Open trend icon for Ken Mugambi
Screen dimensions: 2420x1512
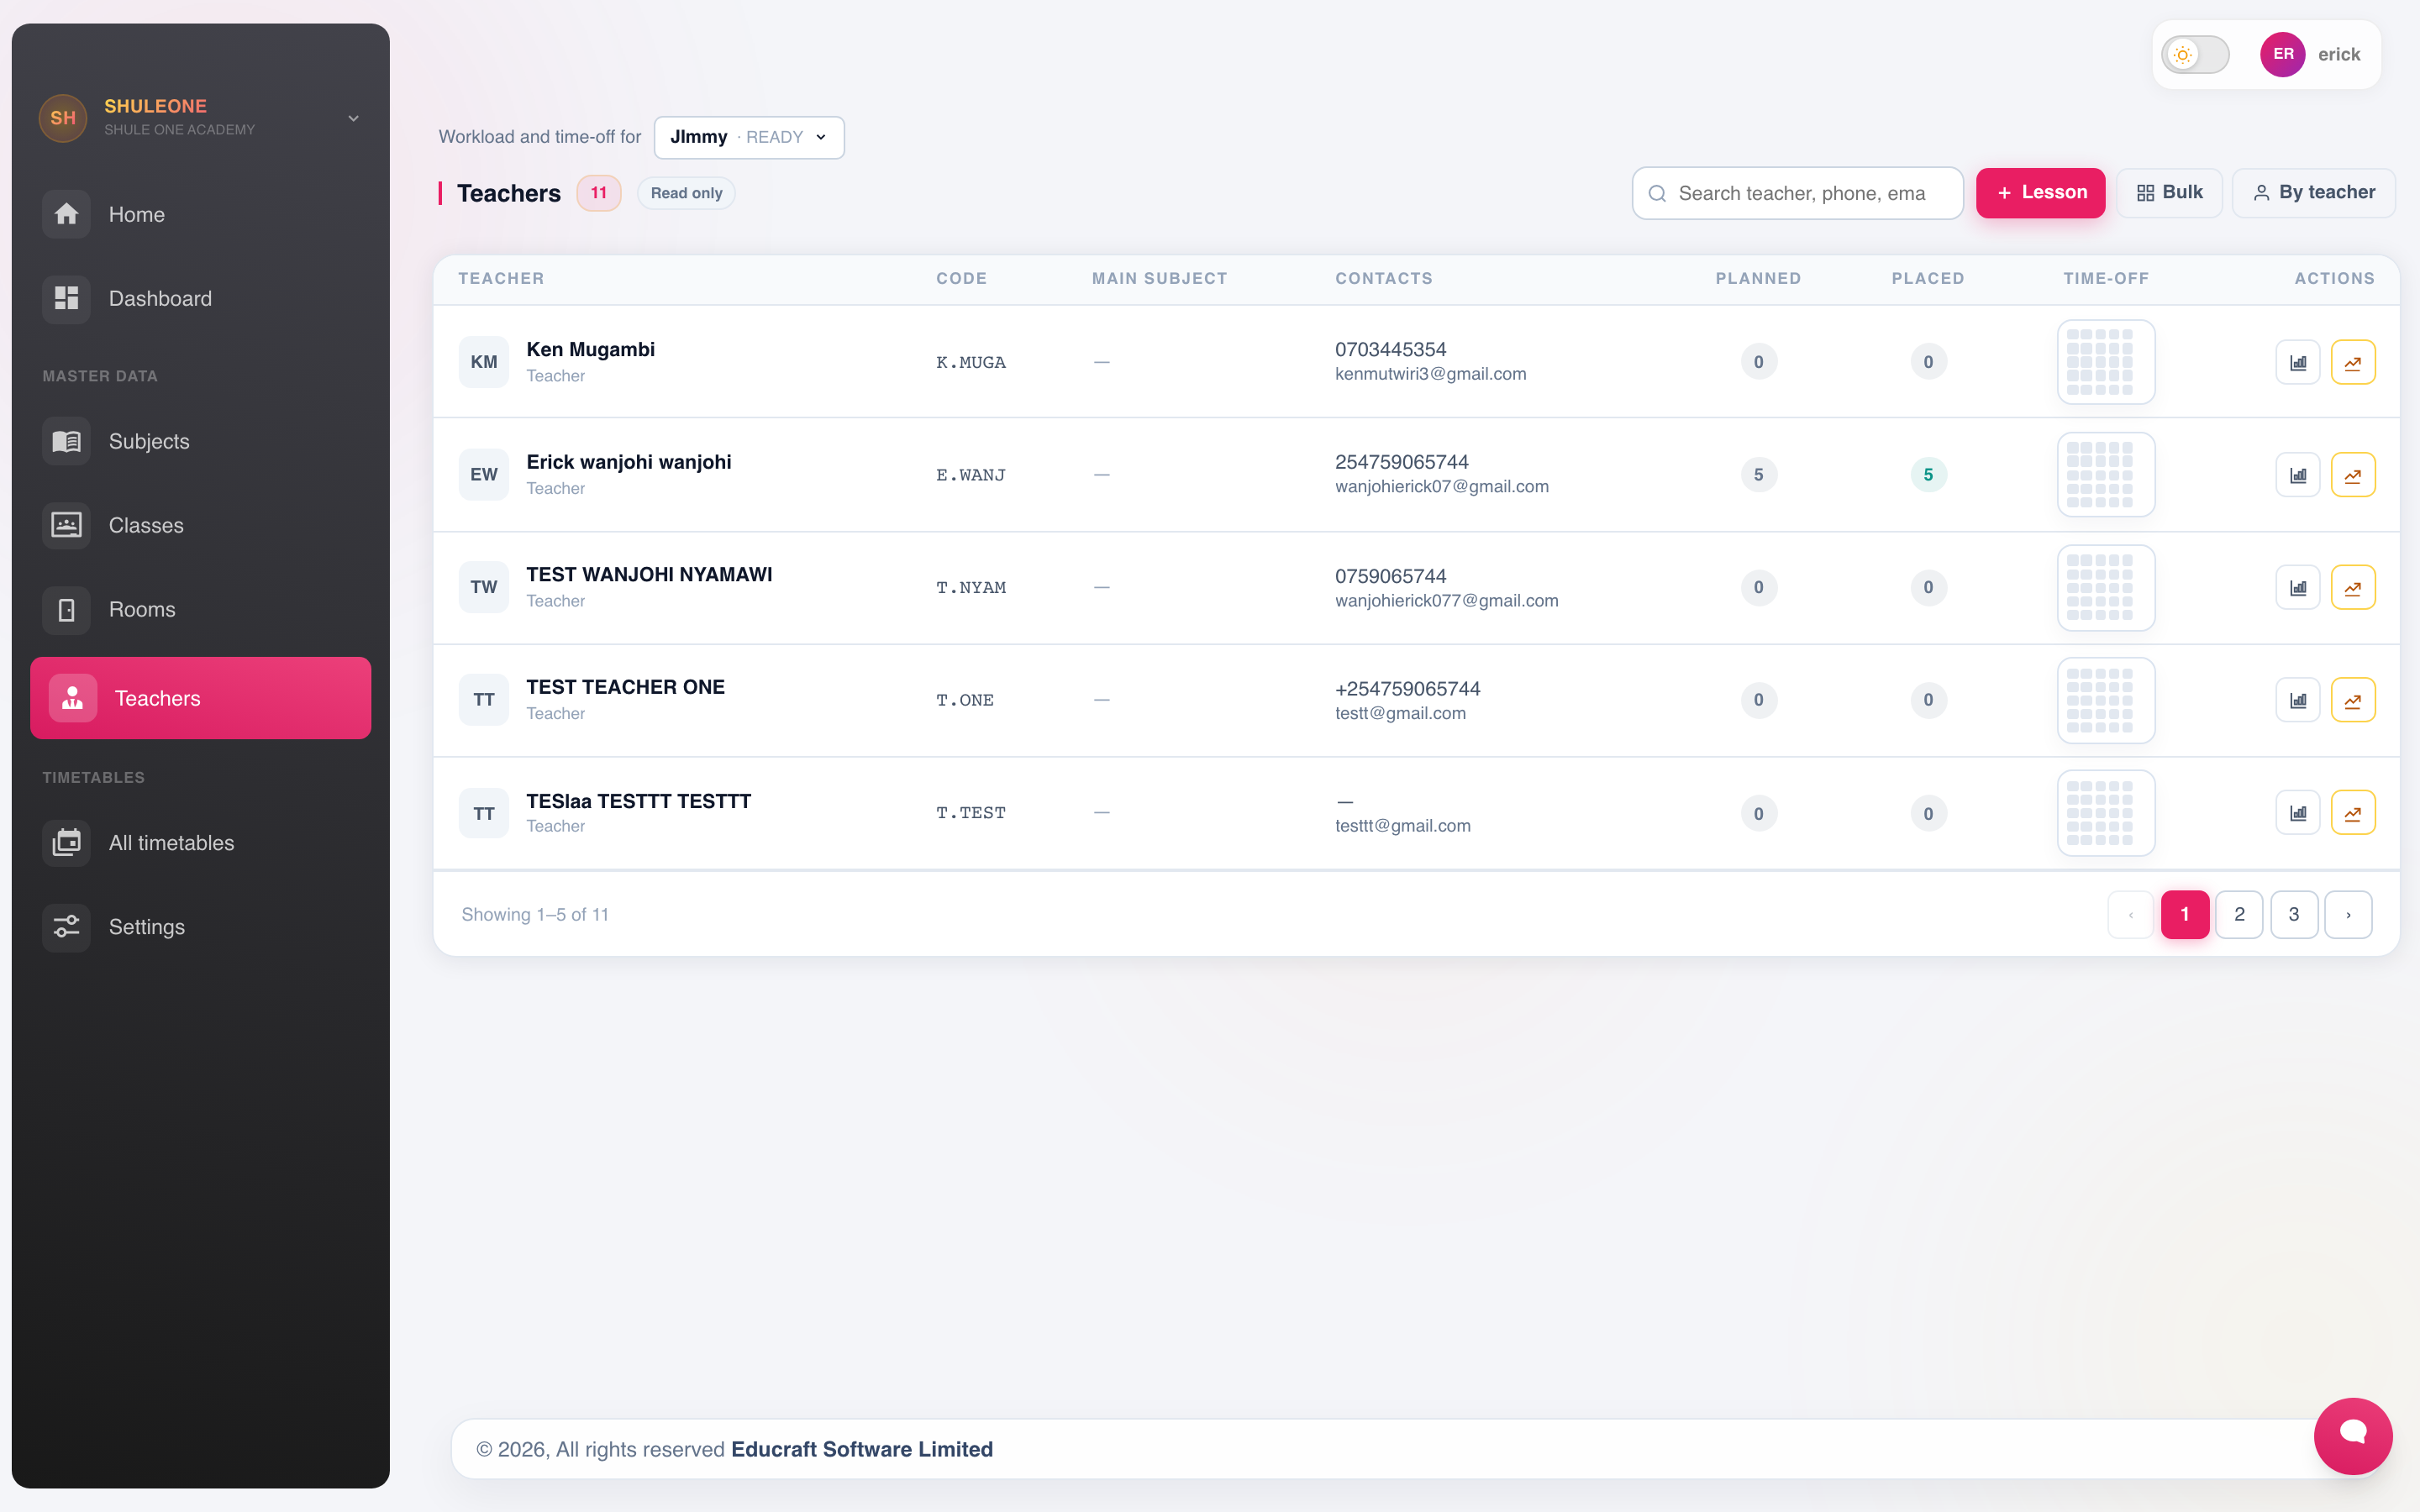coord(2353,362)
